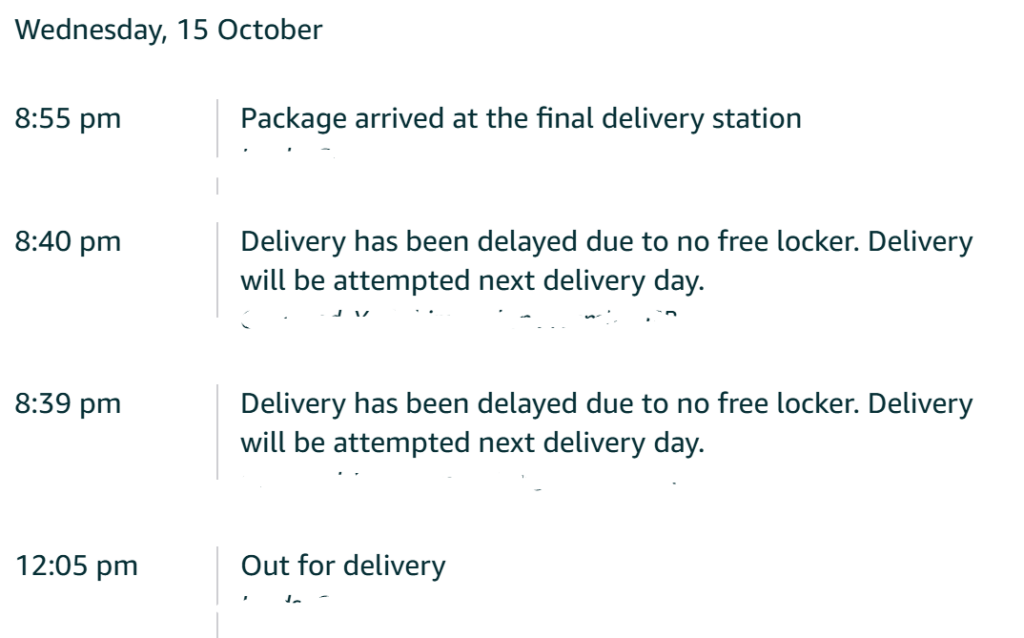Click the Wednesday, 15 October date header

[x=169, y=30]
